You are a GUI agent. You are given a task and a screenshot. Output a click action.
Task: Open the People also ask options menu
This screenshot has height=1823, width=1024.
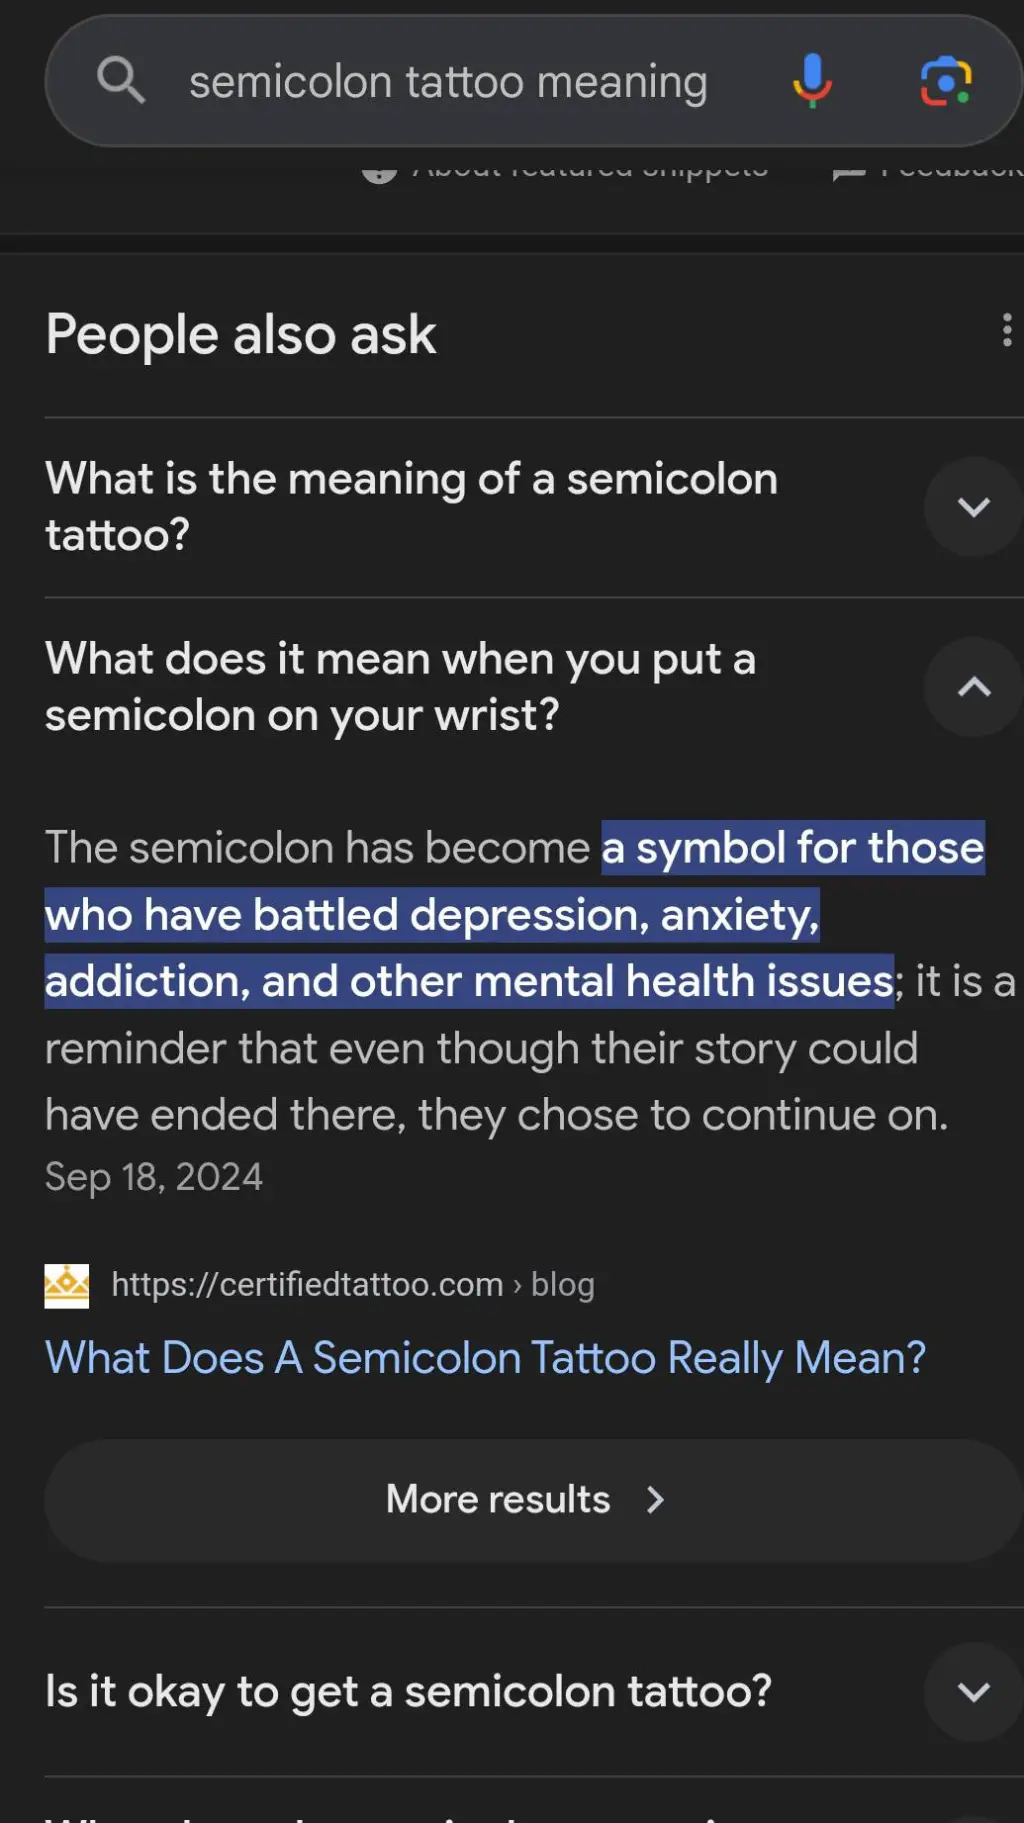(x=1006, y=330)
